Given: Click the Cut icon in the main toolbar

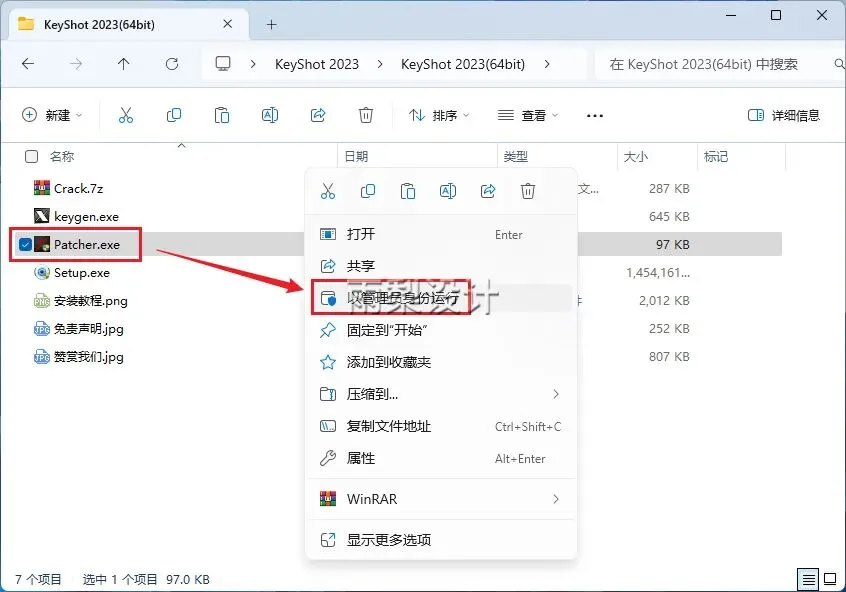Looking at the screenshot, I should click(x=126, y=115).
